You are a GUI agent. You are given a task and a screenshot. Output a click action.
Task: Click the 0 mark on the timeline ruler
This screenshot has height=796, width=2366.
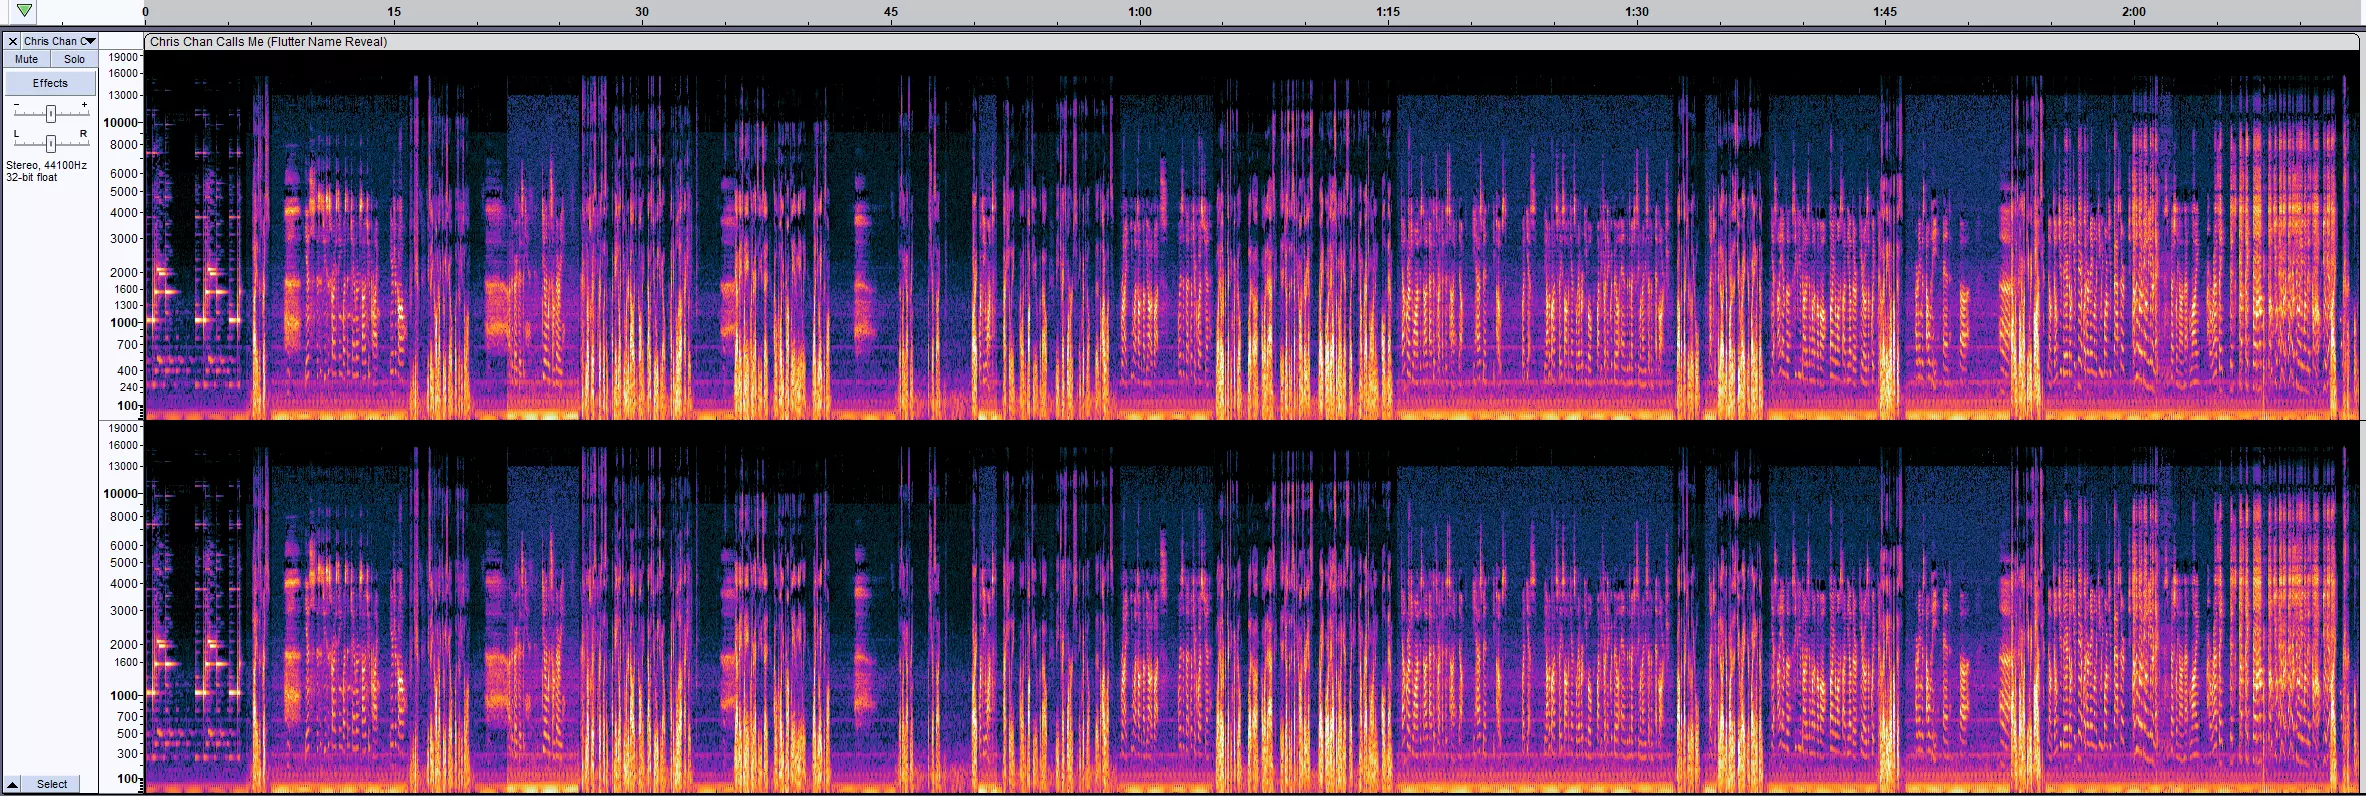[x=146, y=12]
